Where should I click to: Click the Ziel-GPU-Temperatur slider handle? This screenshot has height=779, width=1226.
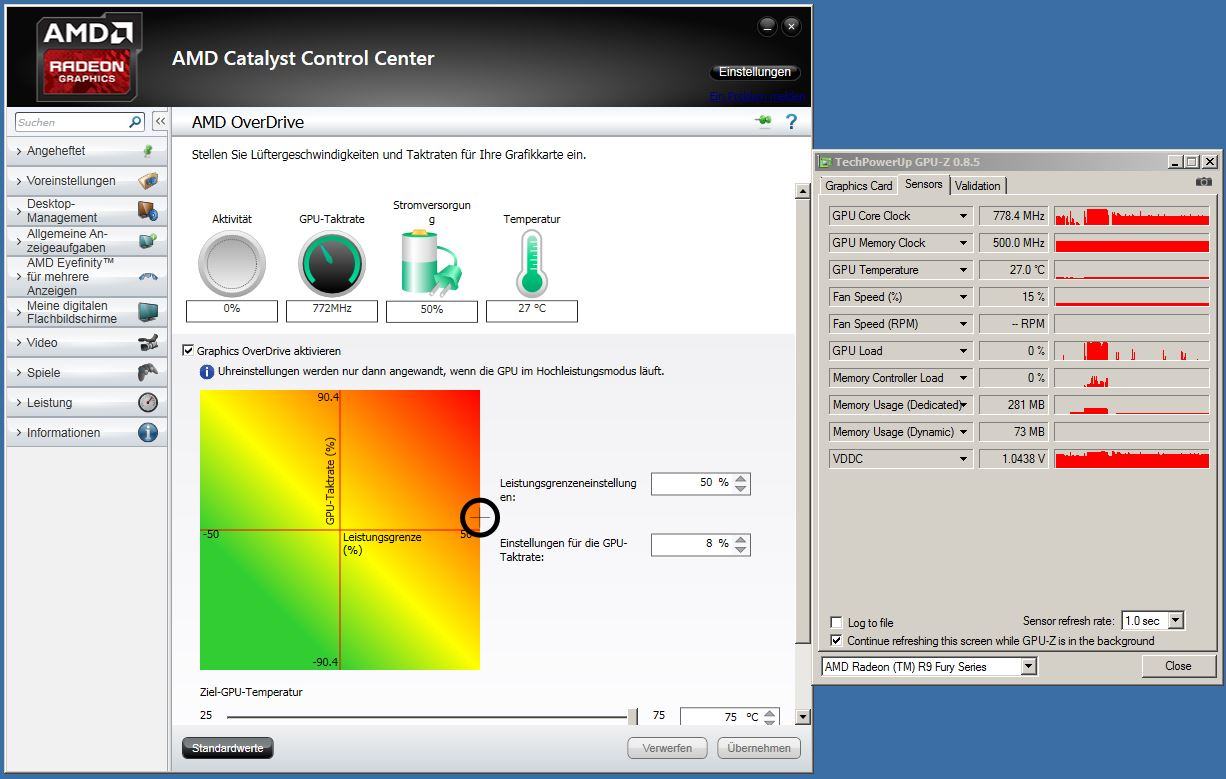pos(632,716)
